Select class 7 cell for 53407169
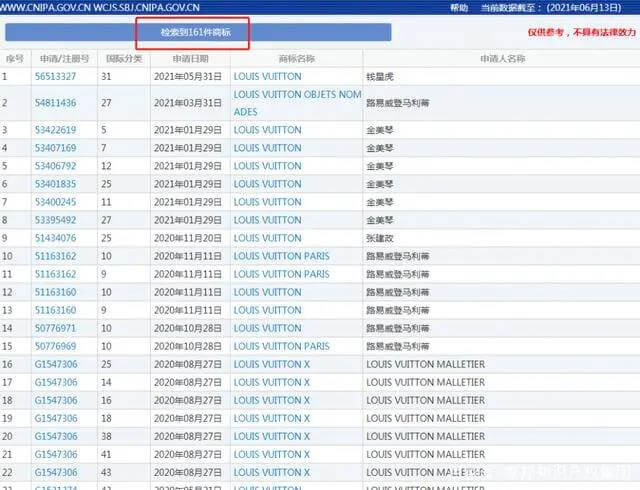Viewport: 640px width, 490px height. pos(104,148)
